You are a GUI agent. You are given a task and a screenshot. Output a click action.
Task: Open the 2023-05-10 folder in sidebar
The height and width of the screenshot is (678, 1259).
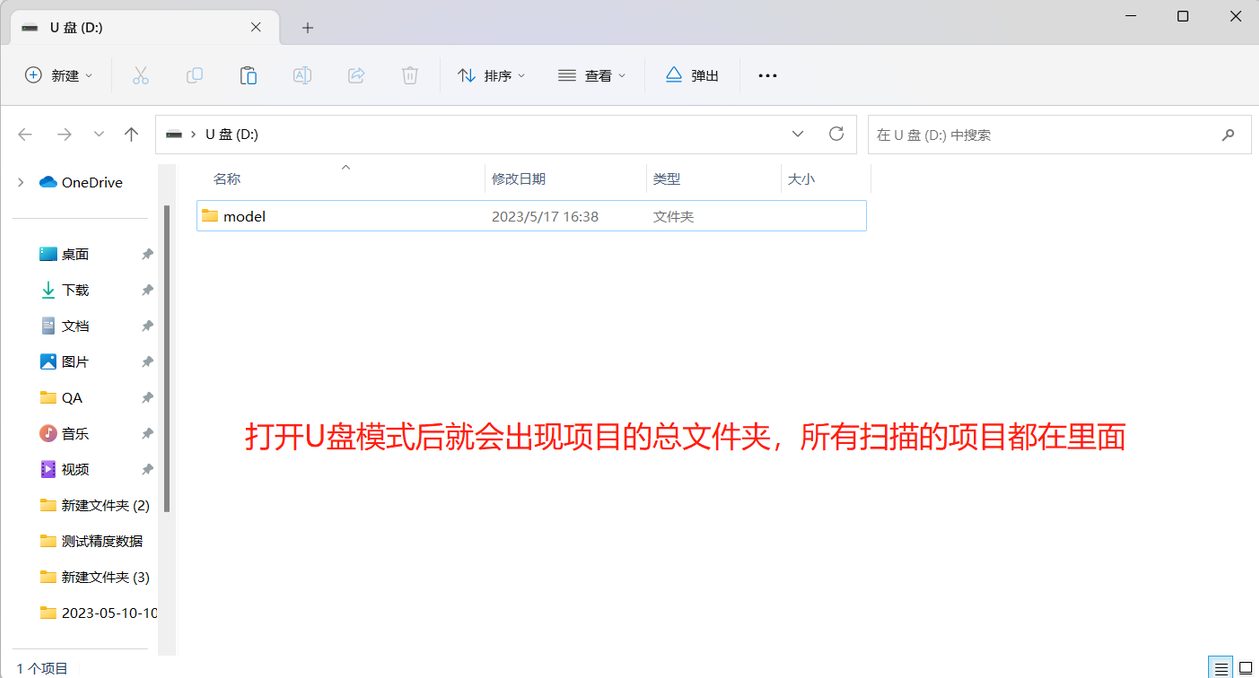[x=109, y=613]
